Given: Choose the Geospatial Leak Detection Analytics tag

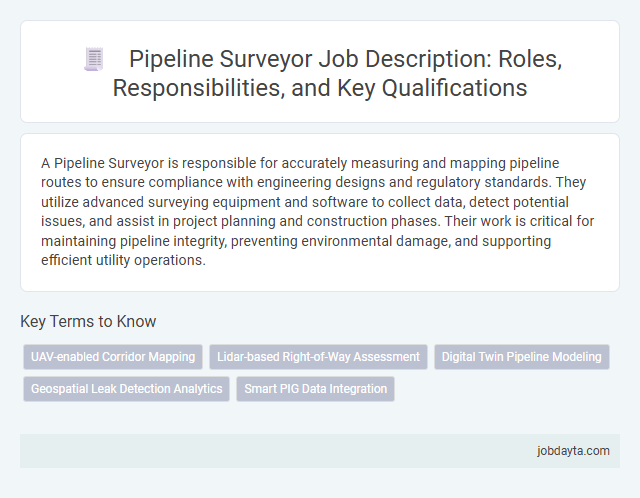Looking at the screenshot, I should pyautogui.click(x=127, y=389).
